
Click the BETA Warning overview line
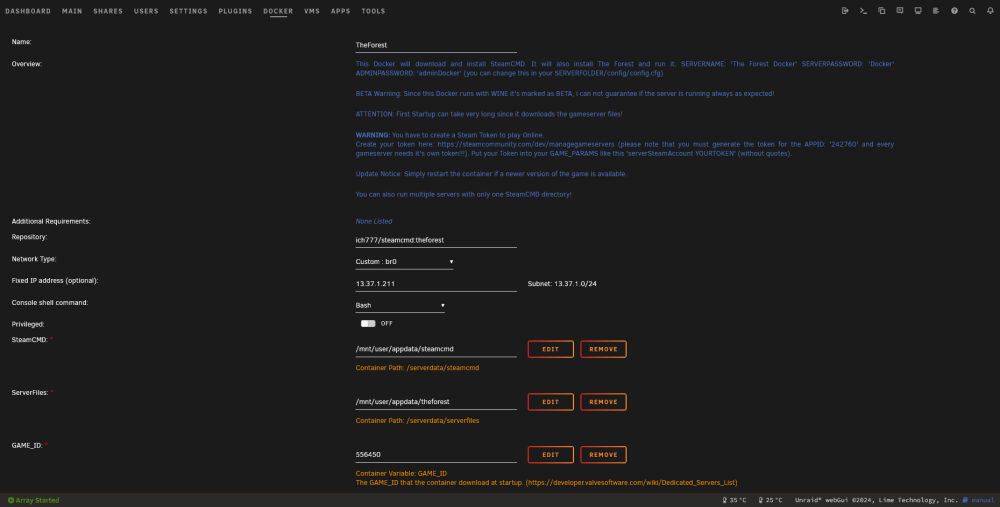point(565,94)
